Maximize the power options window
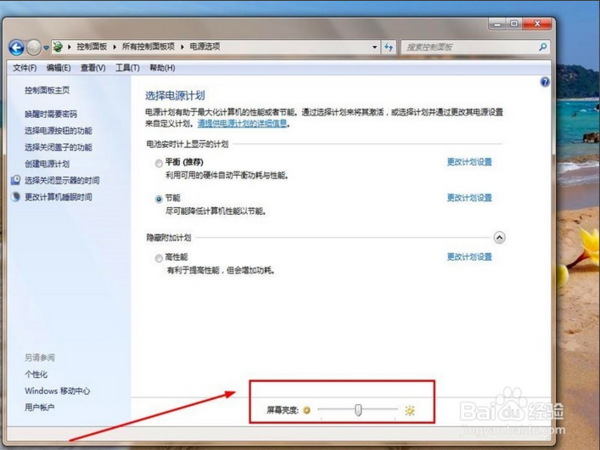Image resolution: width=600 pixels, height=450 pixels. click(x=514, y=24)
